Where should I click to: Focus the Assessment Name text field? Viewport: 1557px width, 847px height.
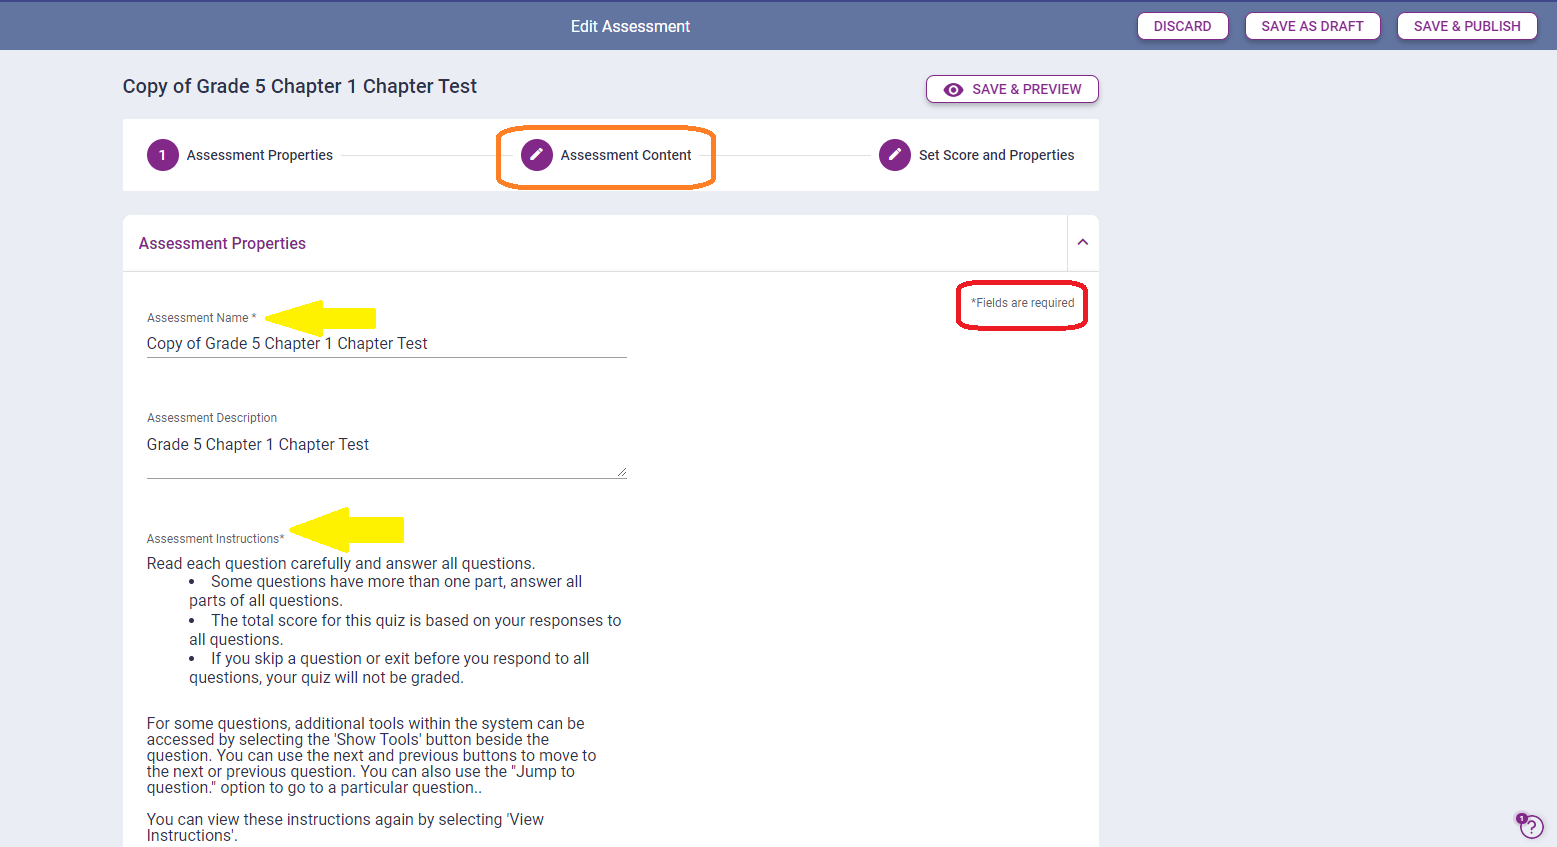(386, 344)
